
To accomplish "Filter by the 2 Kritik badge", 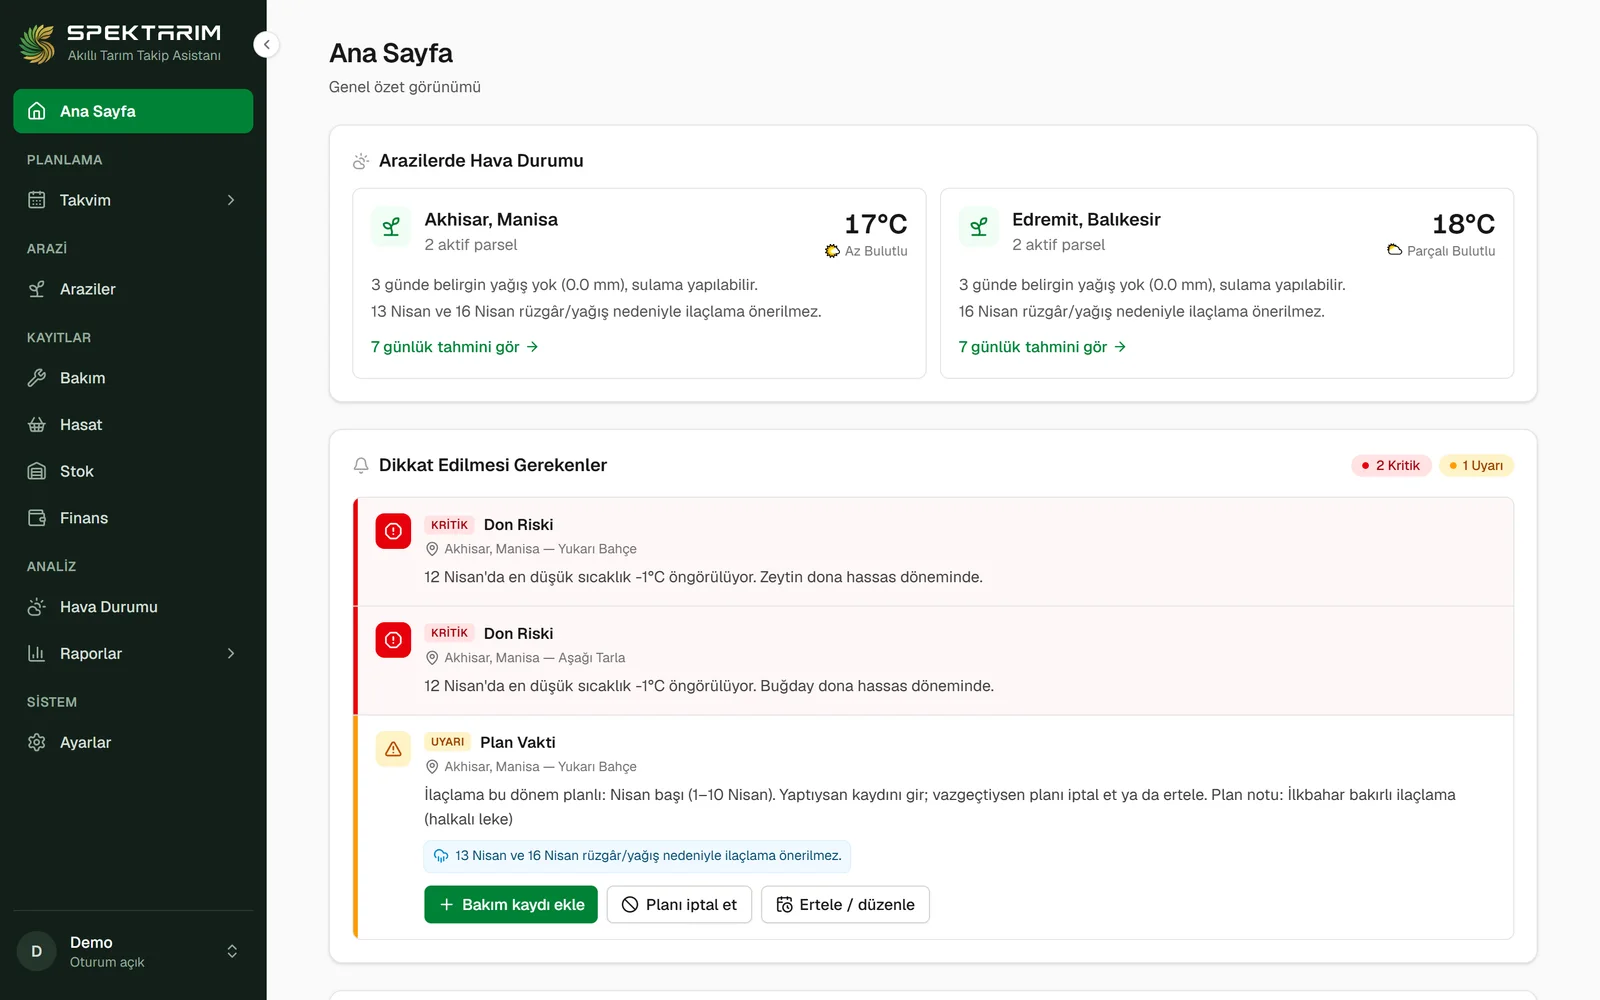I will coord(1392,465).
